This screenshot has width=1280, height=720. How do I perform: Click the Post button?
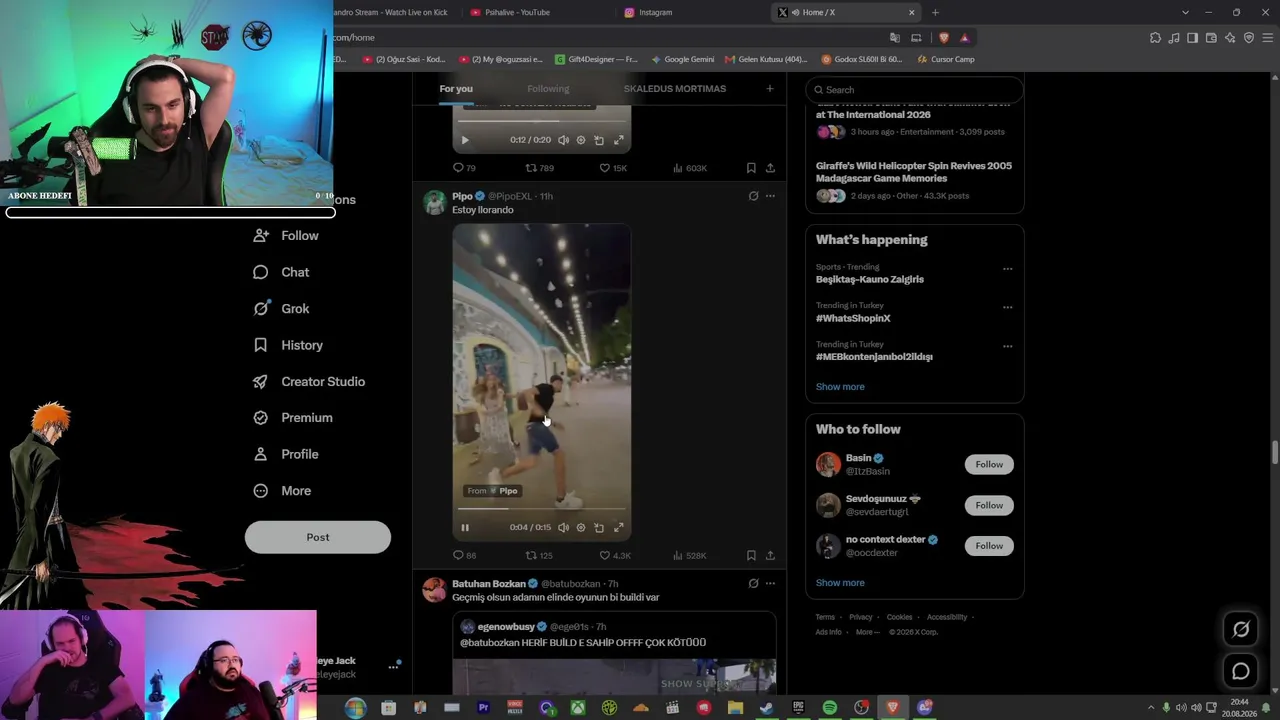318,537
